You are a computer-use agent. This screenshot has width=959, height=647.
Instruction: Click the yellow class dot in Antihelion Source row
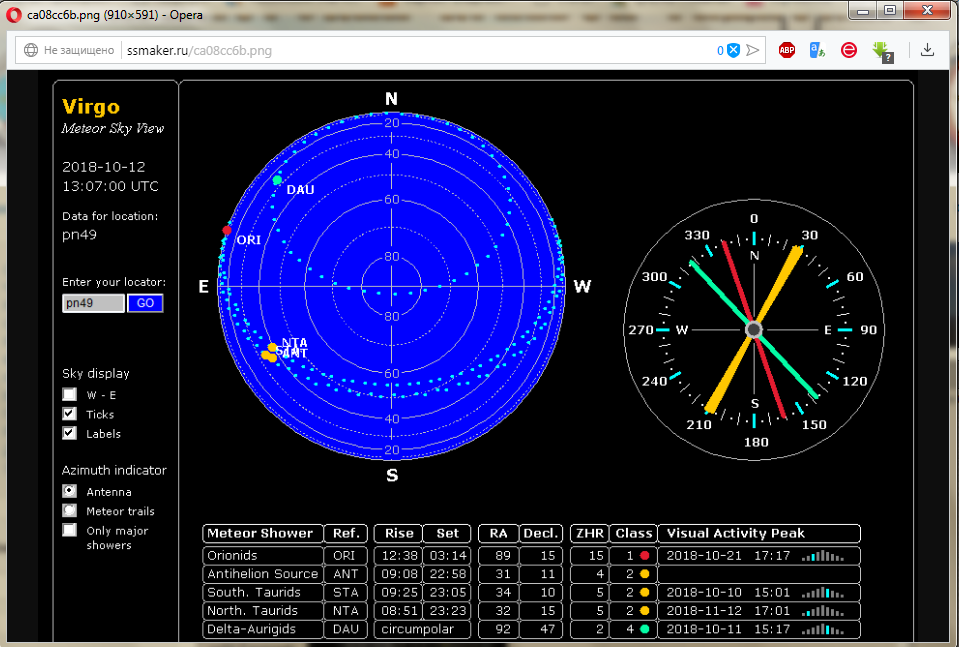644,574
